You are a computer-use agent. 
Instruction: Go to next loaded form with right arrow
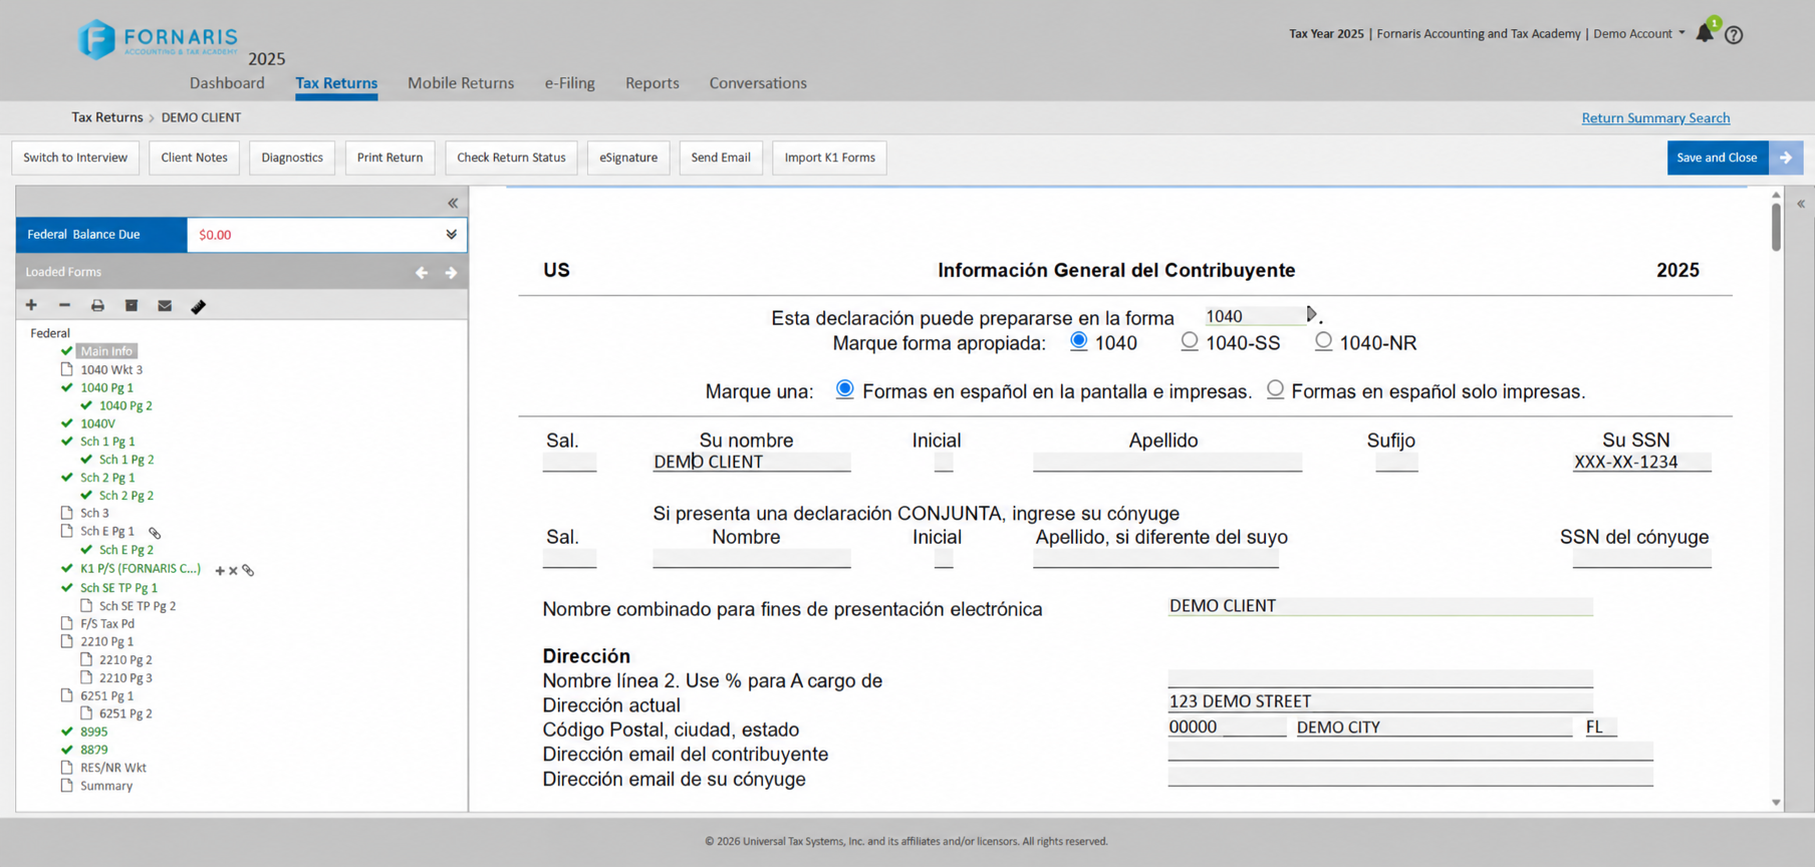tap(451, 272)
